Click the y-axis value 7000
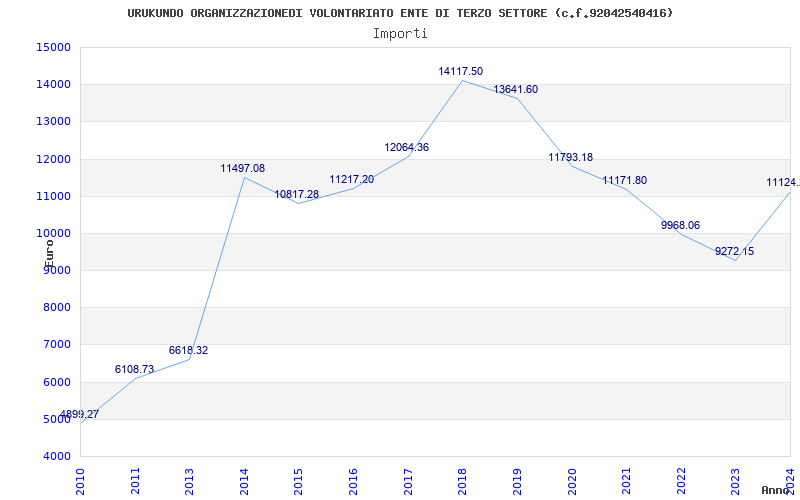Image resolution: width=800 pixels, height=500 pixels. tap(56, 345)
